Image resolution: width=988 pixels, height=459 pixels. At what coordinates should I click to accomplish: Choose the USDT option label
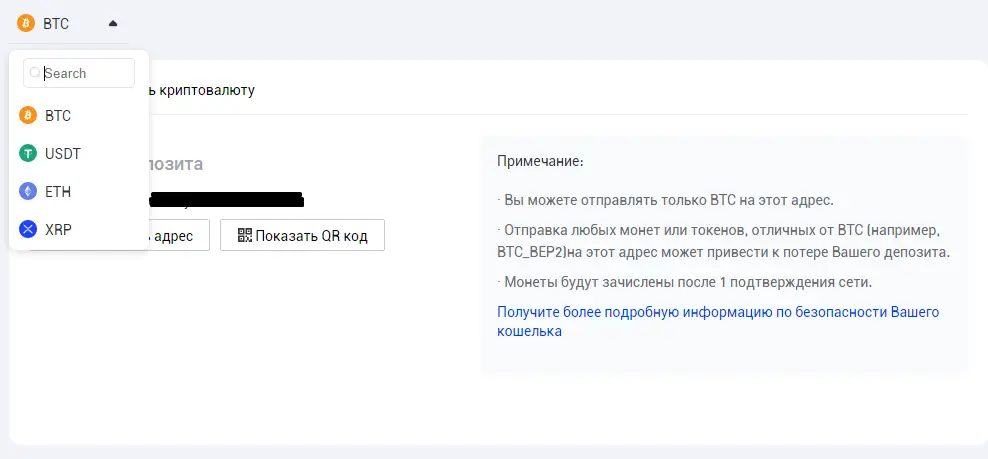coord(63,154)
